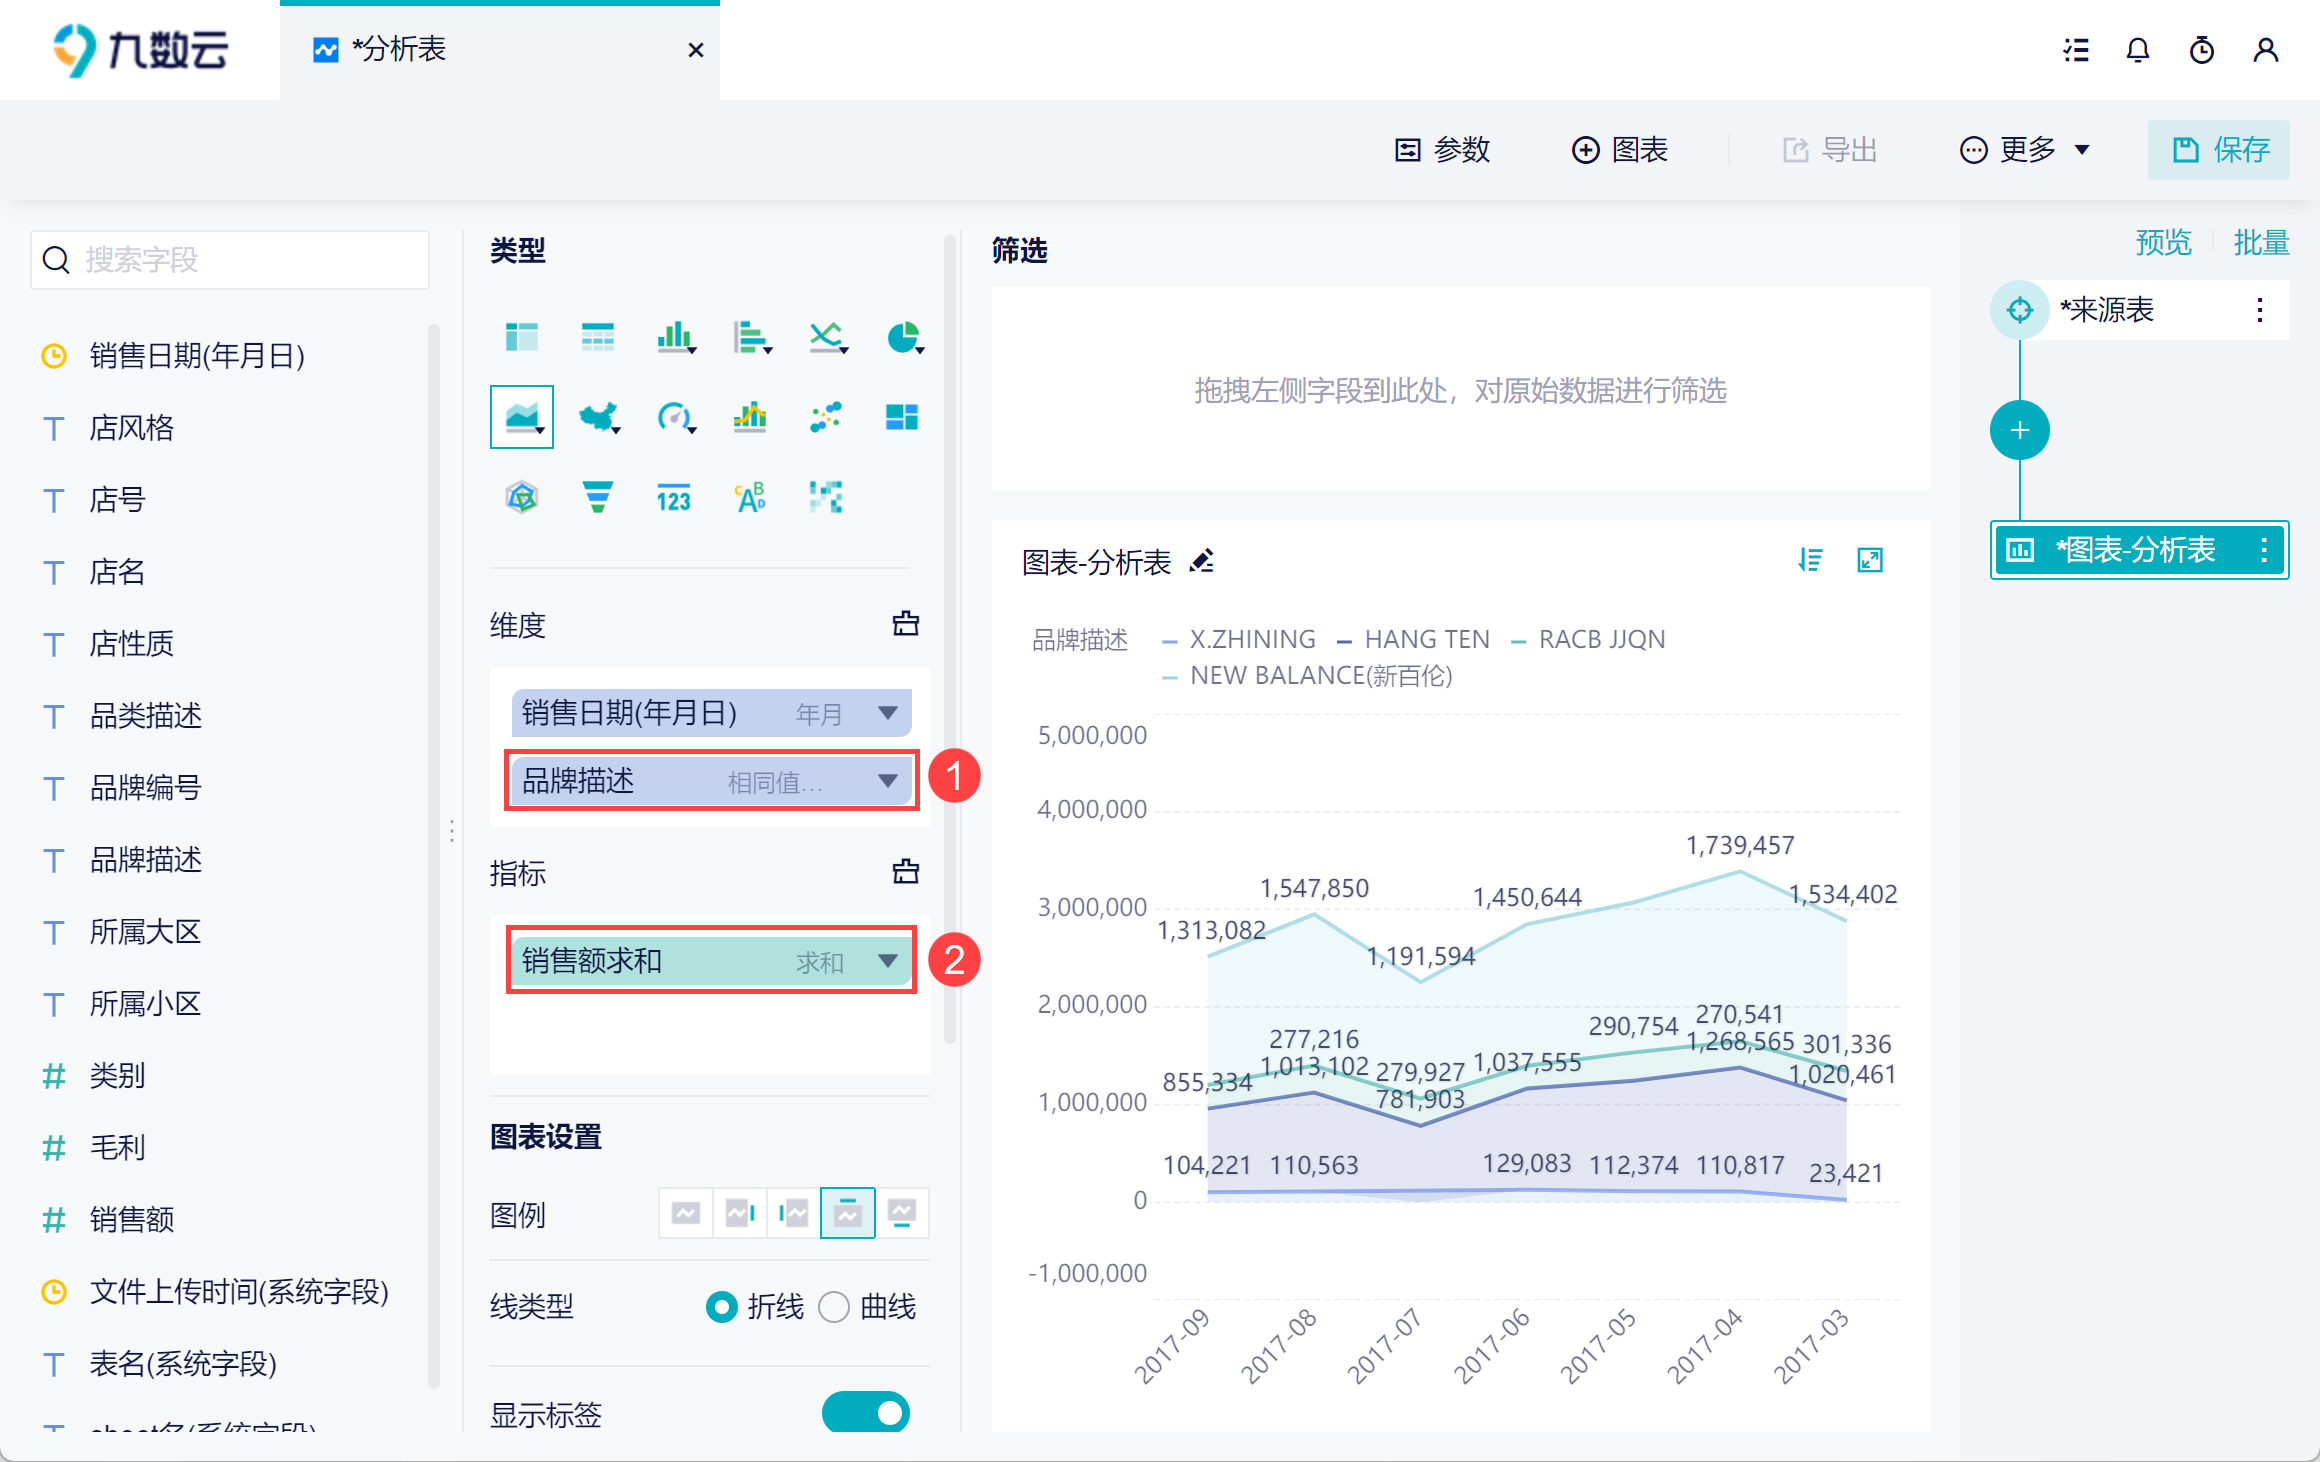
Task: Select the 折线 line type radio
Action: point(722,1307)
